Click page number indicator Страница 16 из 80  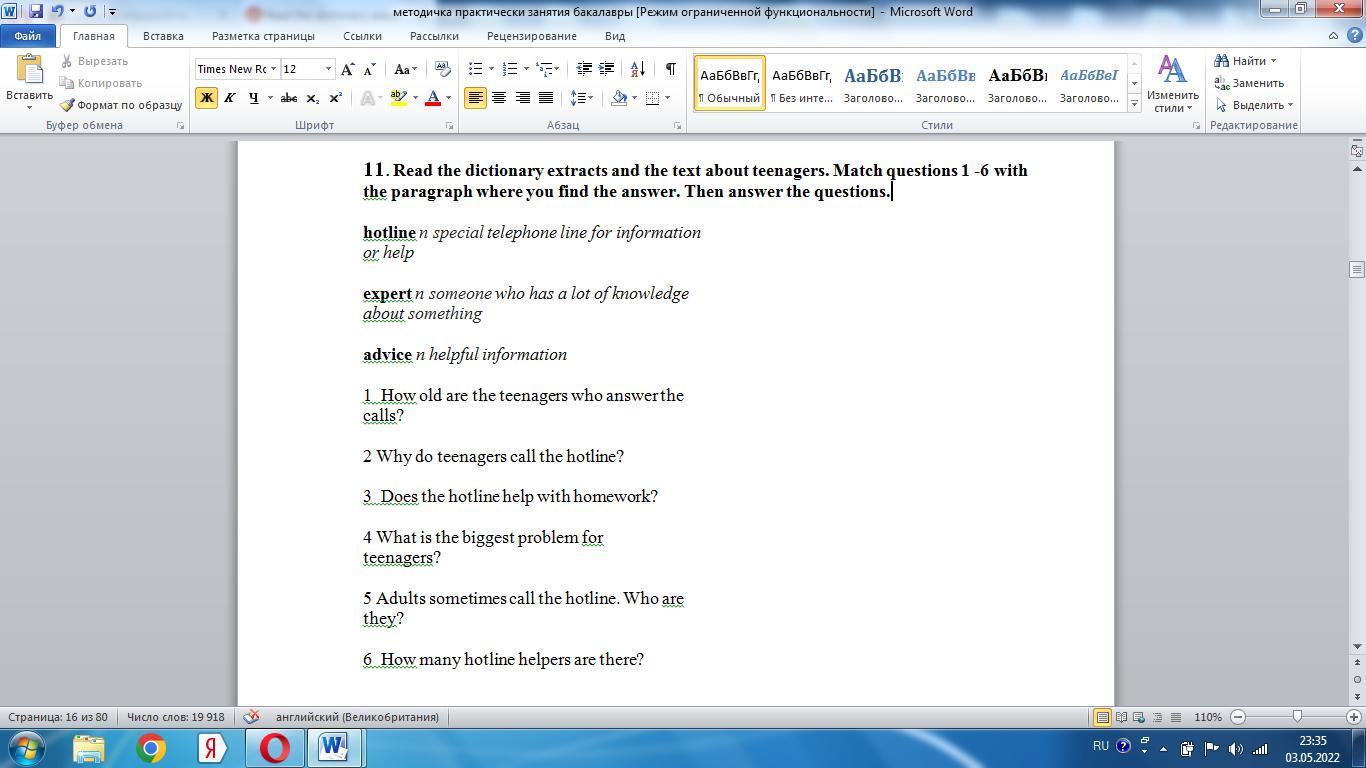pos(58,717)
